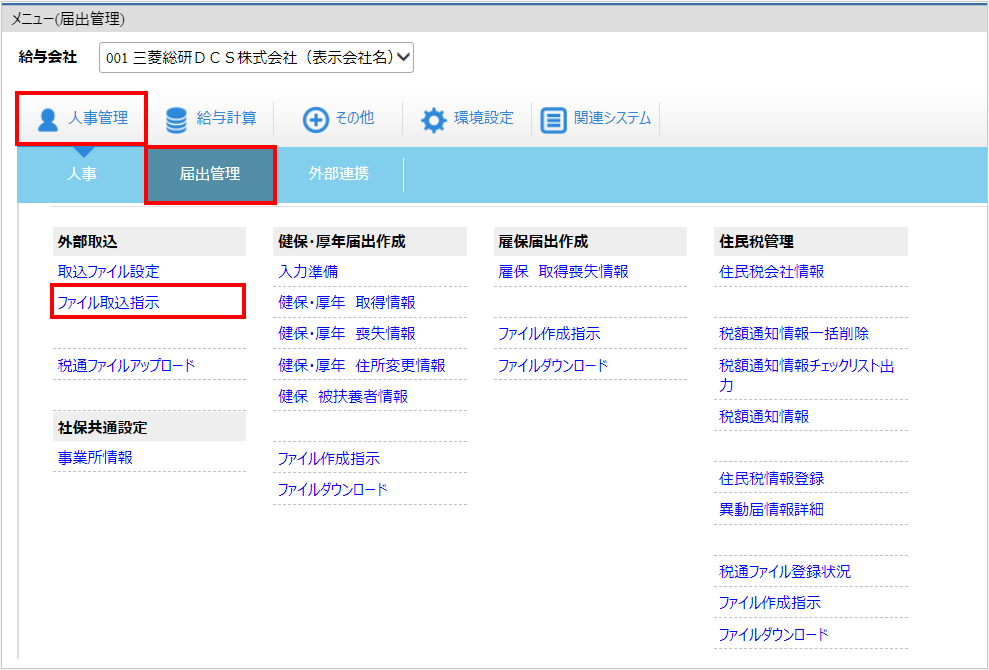The image size is (989, 670).
Task: Click the database stack icon for 給与計算
Action: [x=177, y=120]
